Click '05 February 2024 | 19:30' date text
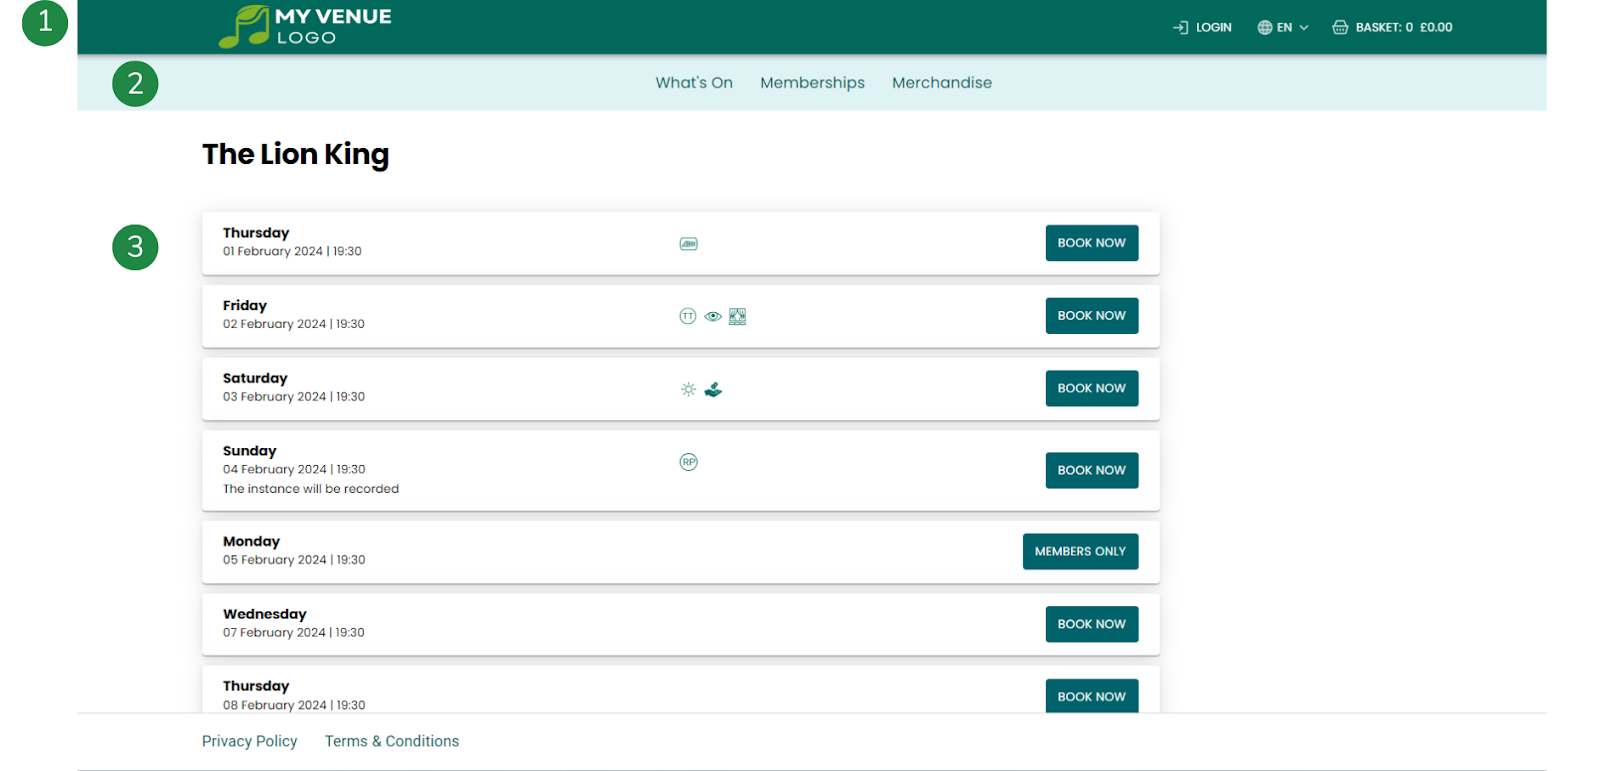The image size is (1600, 771). [x=294, y=560]
